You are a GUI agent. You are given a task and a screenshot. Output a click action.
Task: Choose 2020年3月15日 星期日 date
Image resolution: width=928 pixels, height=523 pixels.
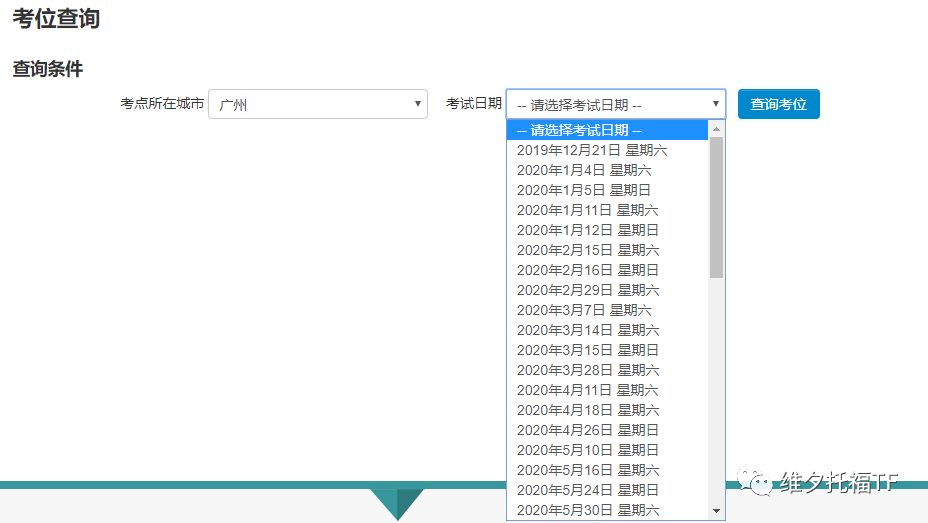607,350
